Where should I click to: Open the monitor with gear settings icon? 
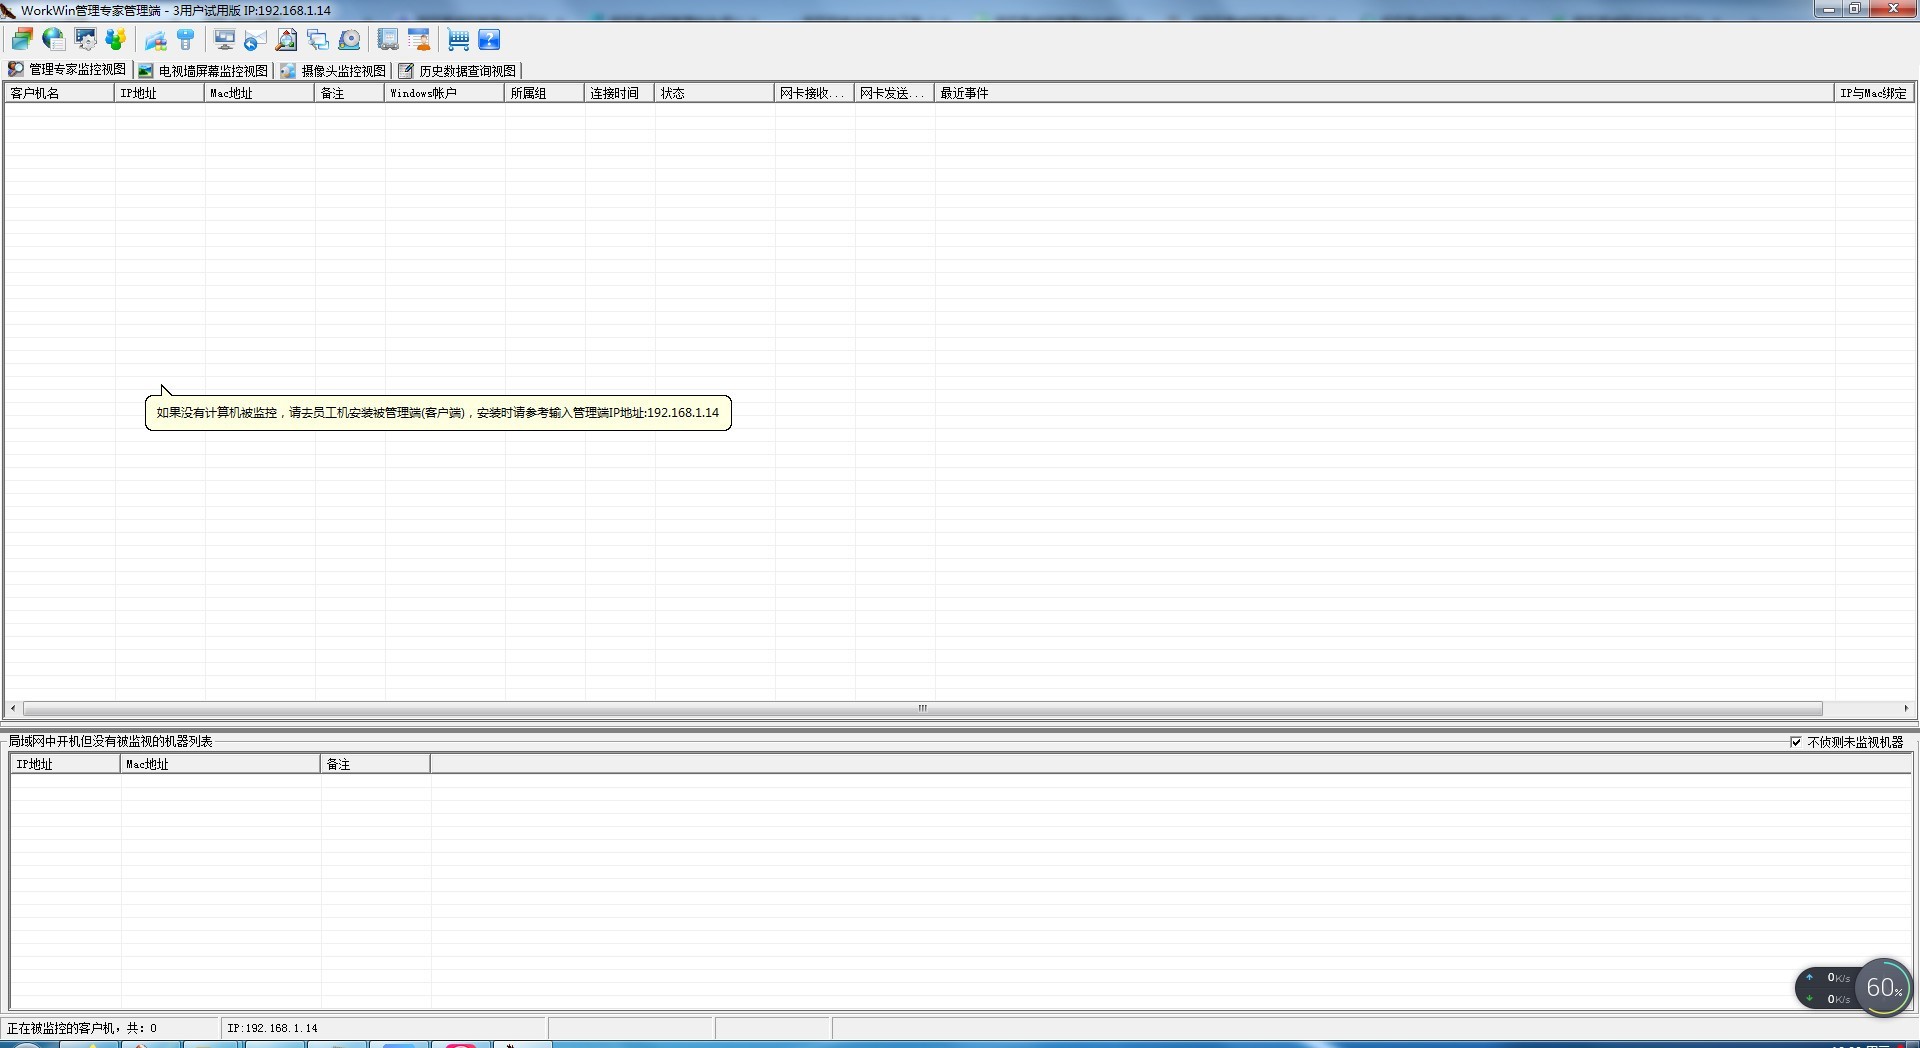[x=86, y=40]
